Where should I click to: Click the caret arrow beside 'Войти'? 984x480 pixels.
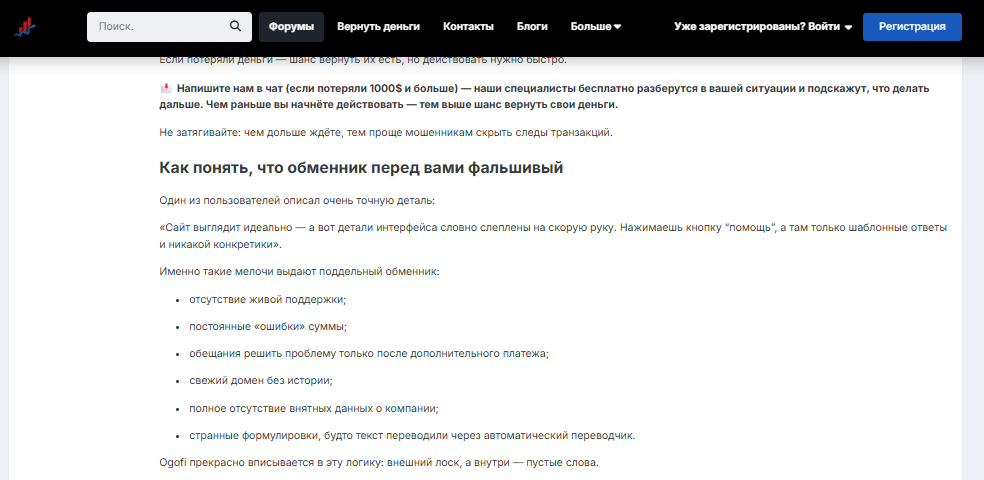tap(848, 28)
